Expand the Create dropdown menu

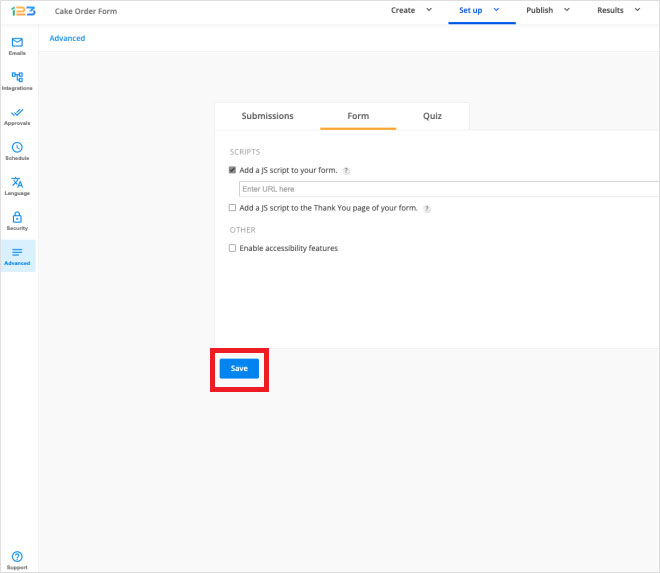(411, 11)
